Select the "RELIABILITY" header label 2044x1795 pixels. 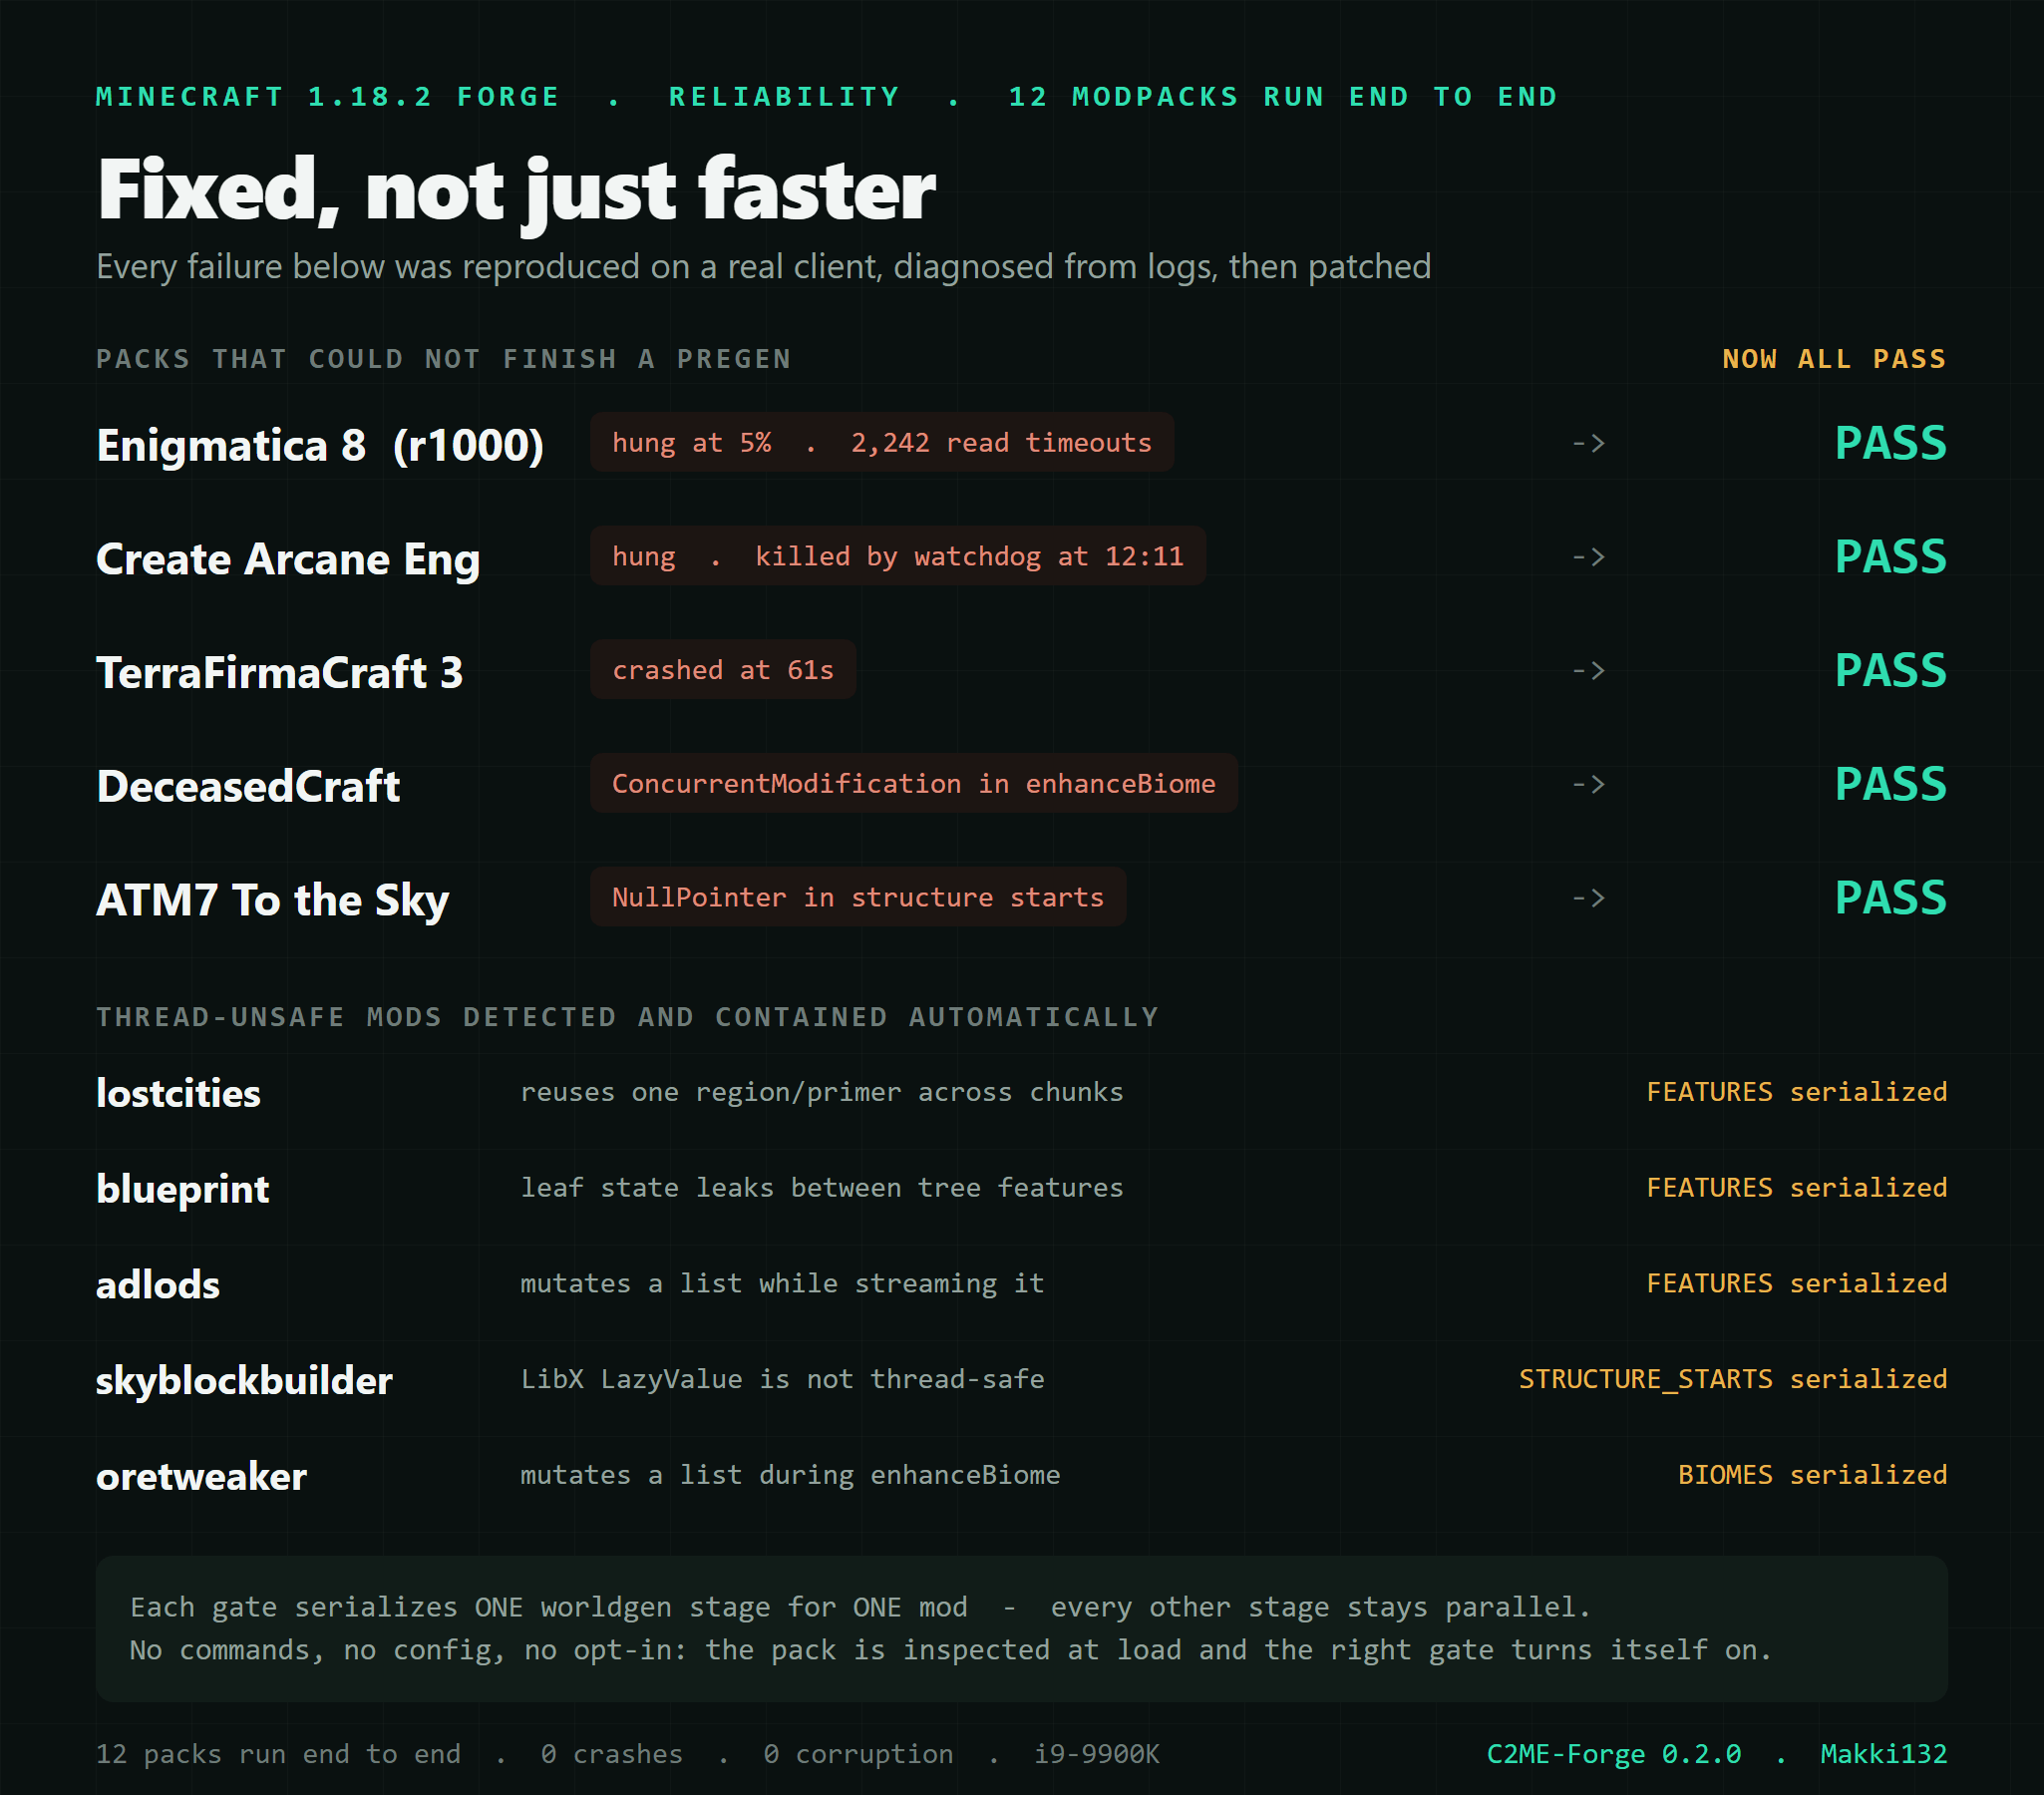(784, 97)
